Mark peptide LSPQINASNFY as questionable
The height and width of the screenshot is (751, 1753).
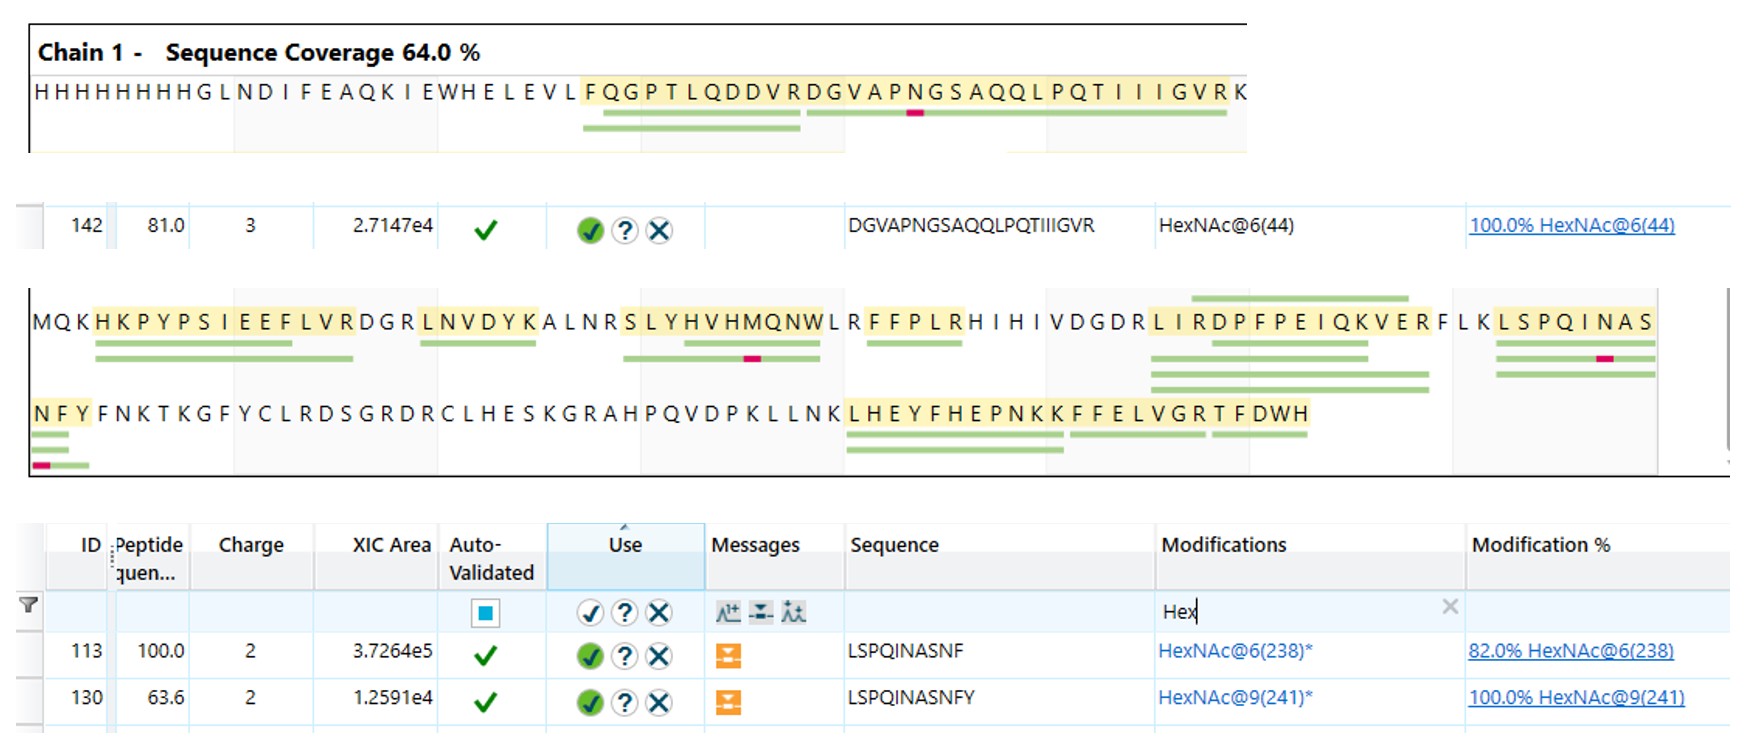(624, 703)
